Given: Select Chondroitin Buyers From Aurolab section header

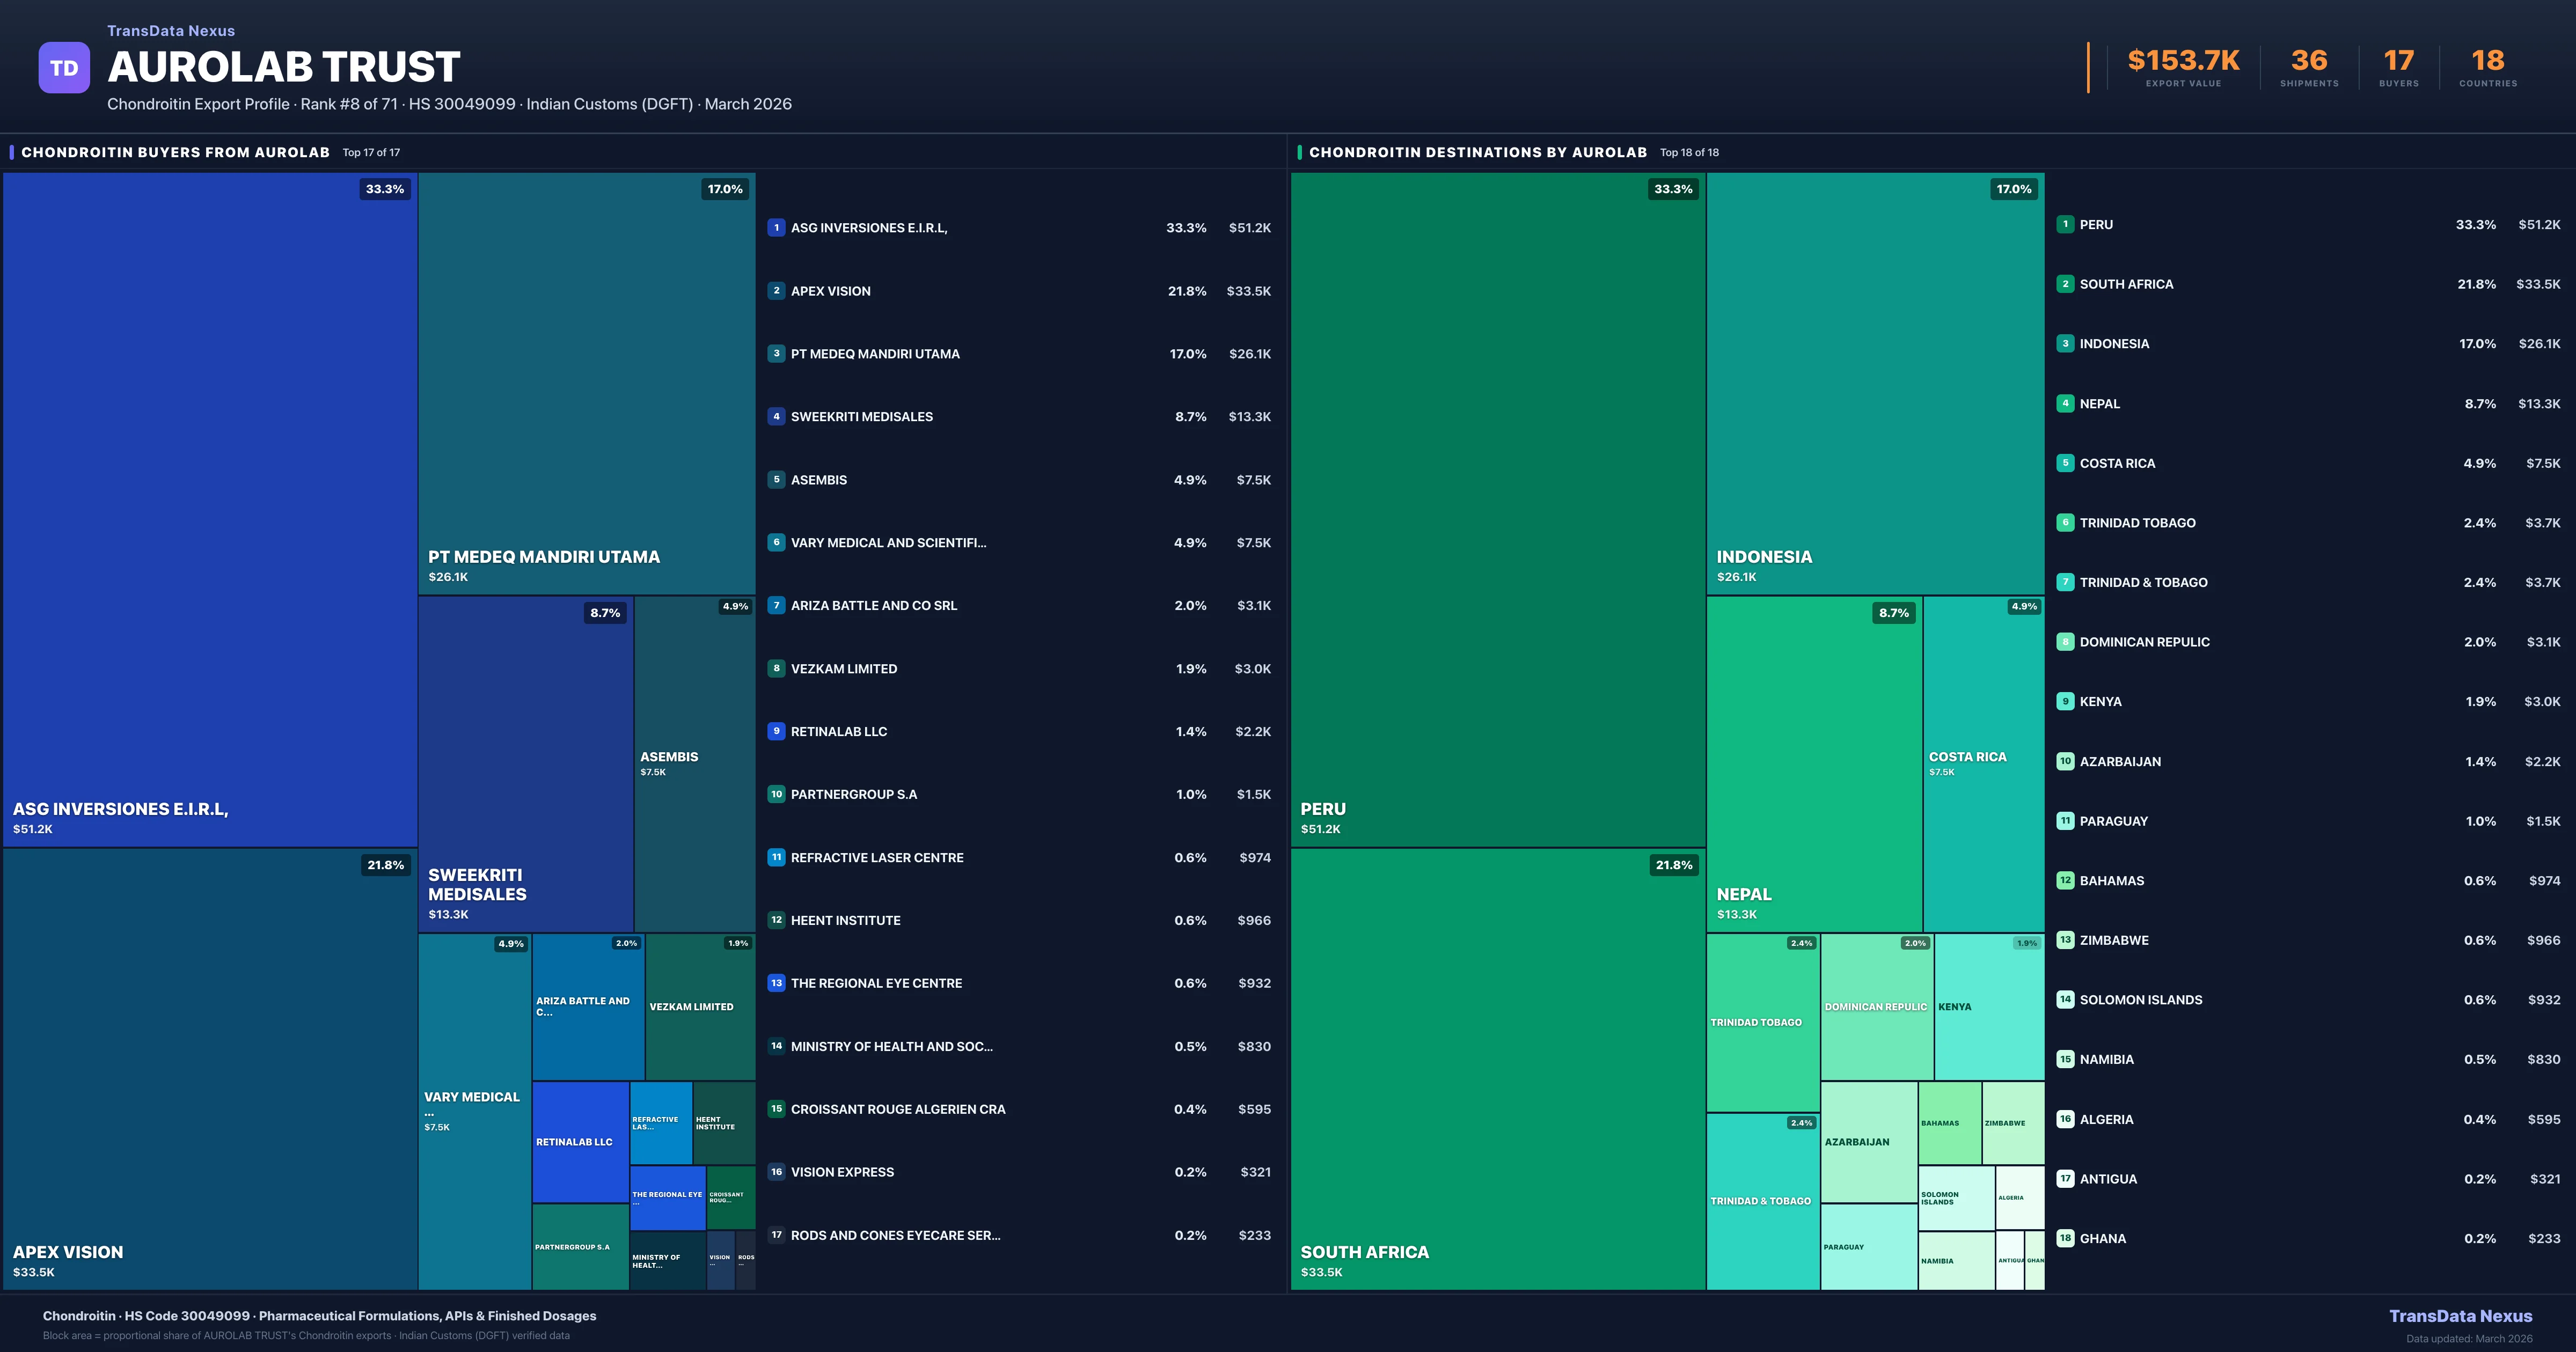Looking at the screenshot, I should click(x=175, y=152).
